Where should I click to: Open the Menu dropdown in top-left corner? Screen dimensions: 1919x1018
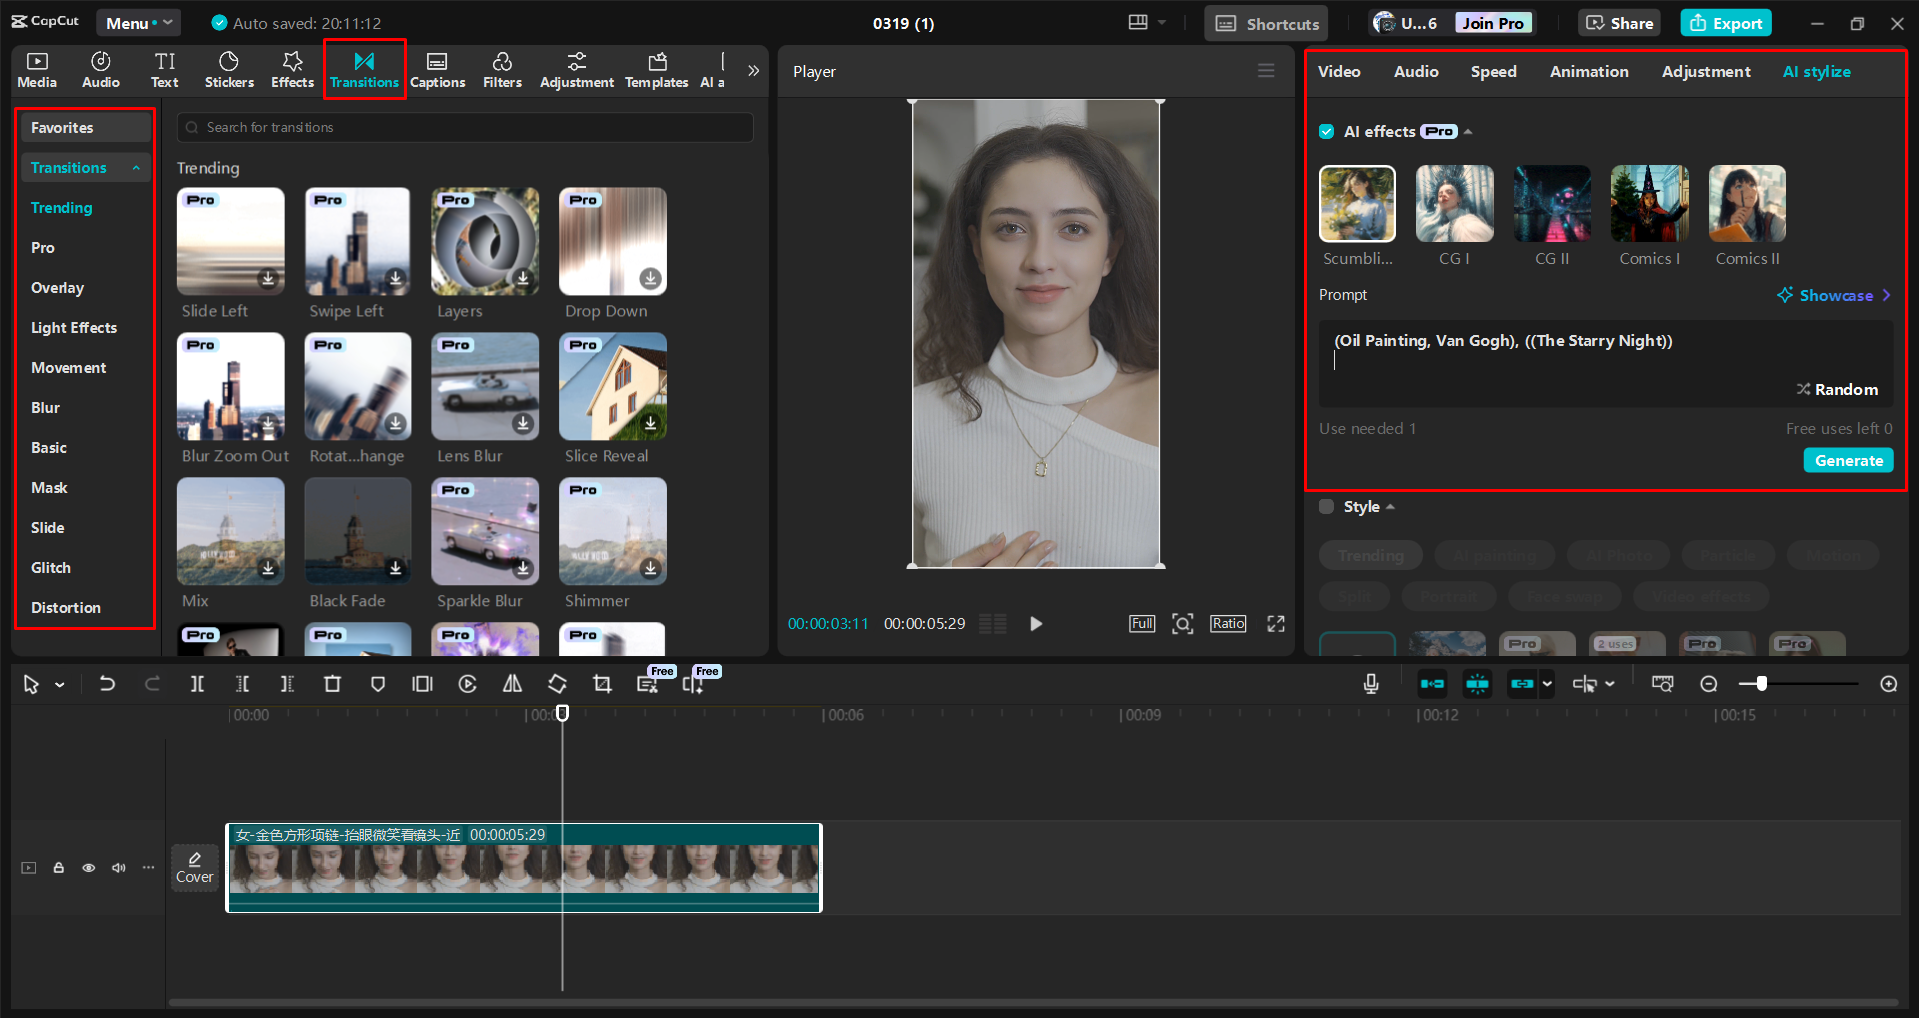[x=138, y=22]
